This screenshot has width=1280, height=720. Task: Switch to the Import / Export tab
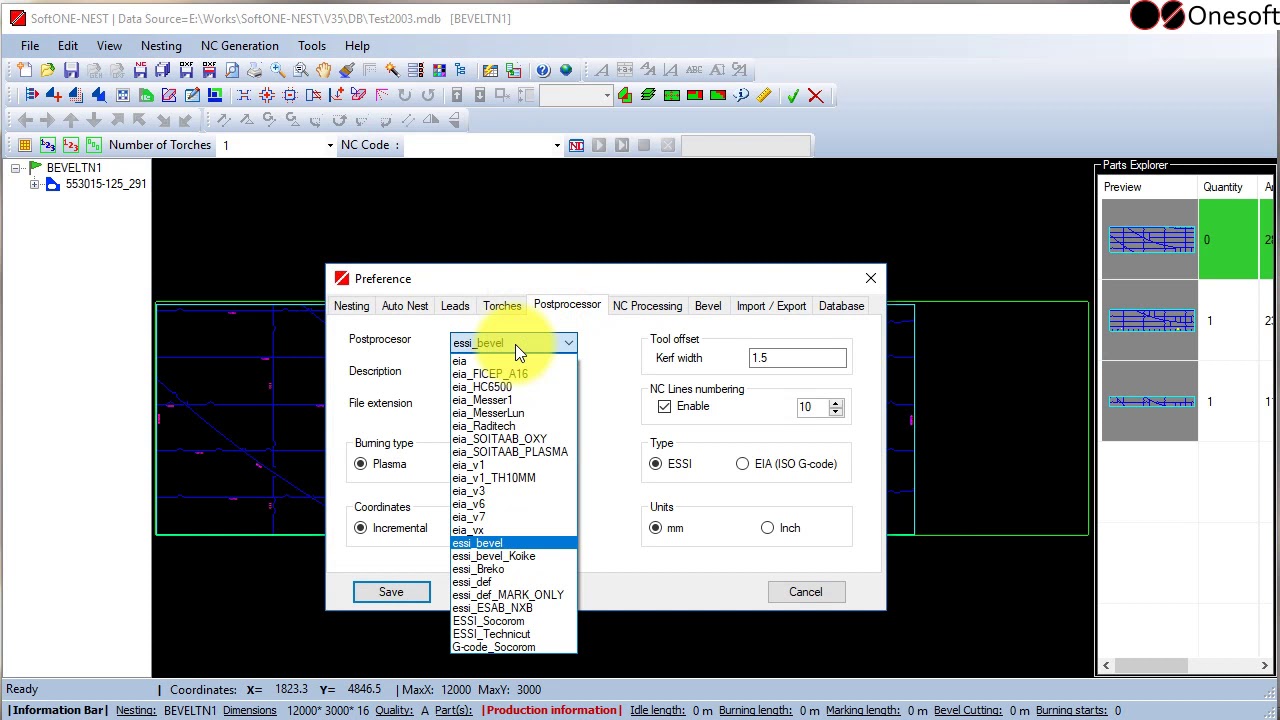pyautogui.click(x=771, y=306)
